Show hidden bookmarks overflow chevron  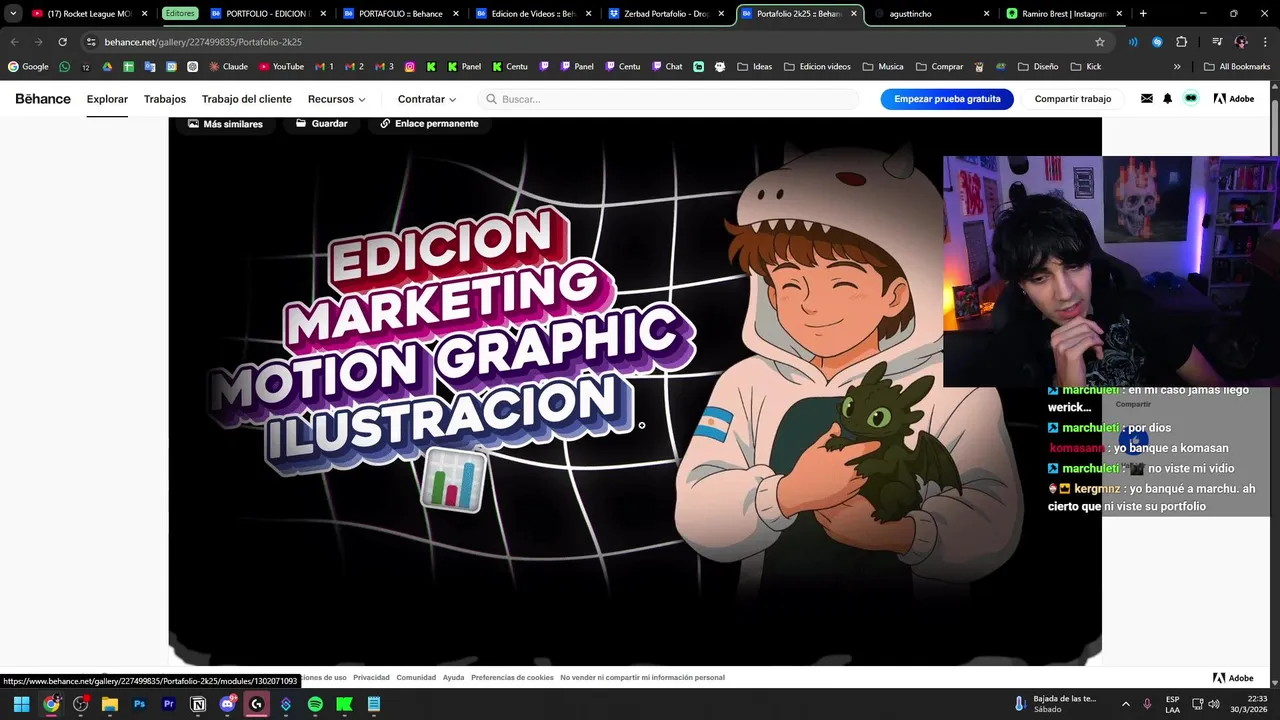(x=1177, y=67)
